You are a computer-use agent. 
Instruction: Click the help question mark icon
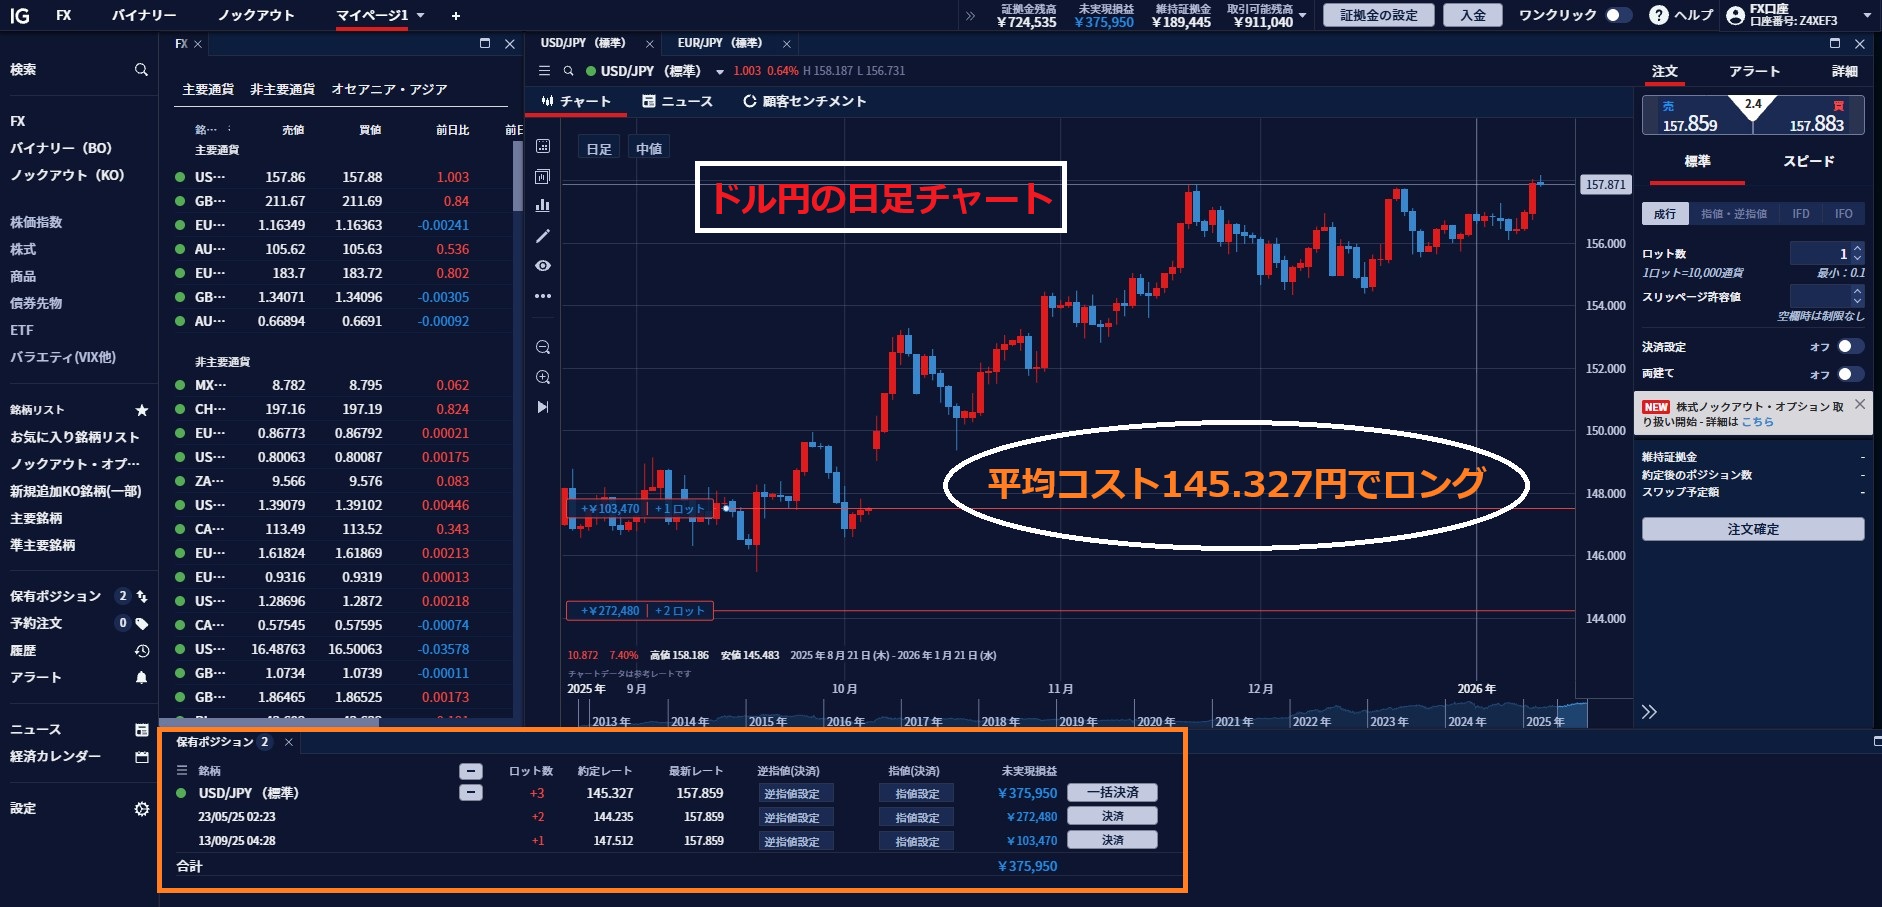point(1658,15)
